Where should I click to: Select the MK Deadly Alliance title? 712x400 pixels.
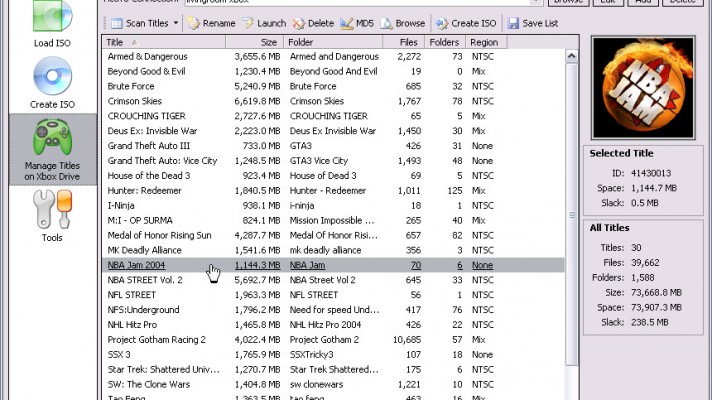pyautogui.click(x=144, y=250)
